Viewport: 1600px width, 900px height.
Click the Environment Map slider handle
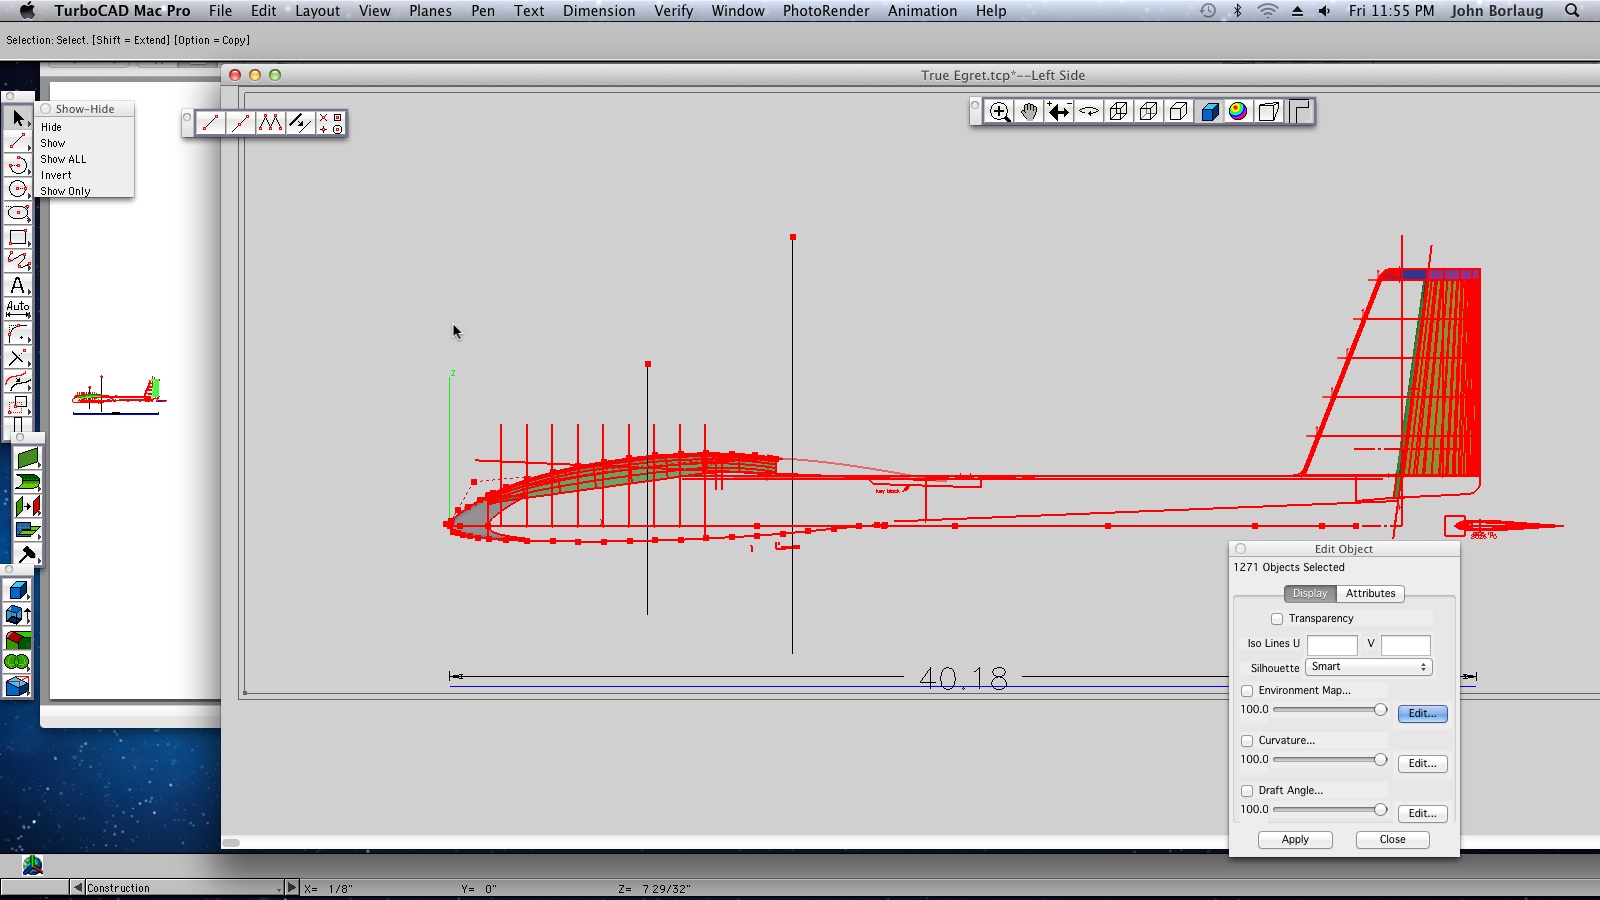[x=1380, y=710]
